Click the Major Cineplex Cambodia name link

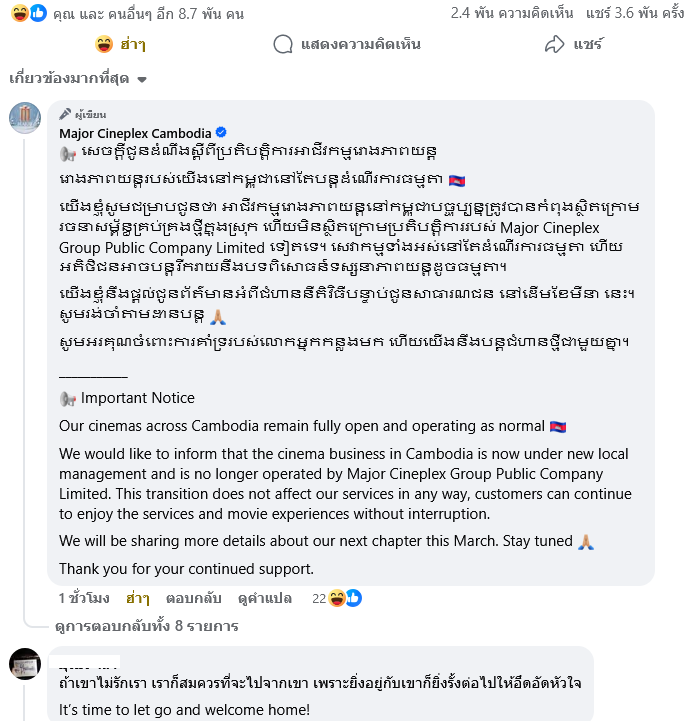(135, 133)
